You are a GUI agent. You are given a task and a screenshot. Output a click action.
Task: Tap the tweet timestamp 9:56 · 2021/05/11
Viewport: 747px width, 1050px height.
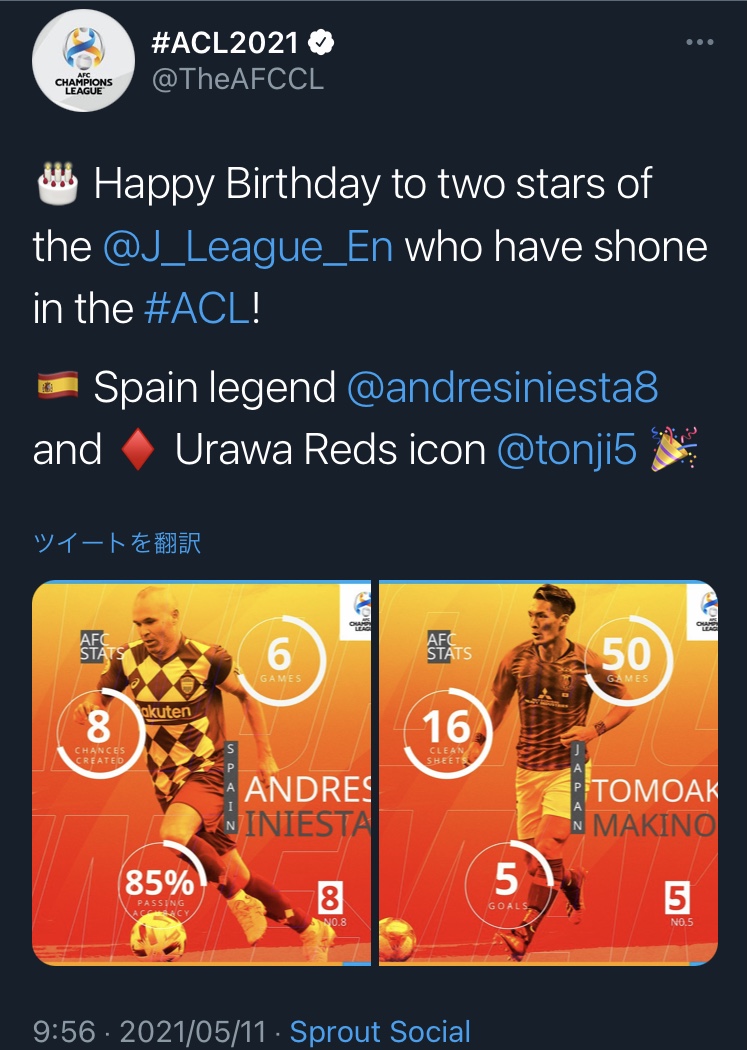point(149,1031)
